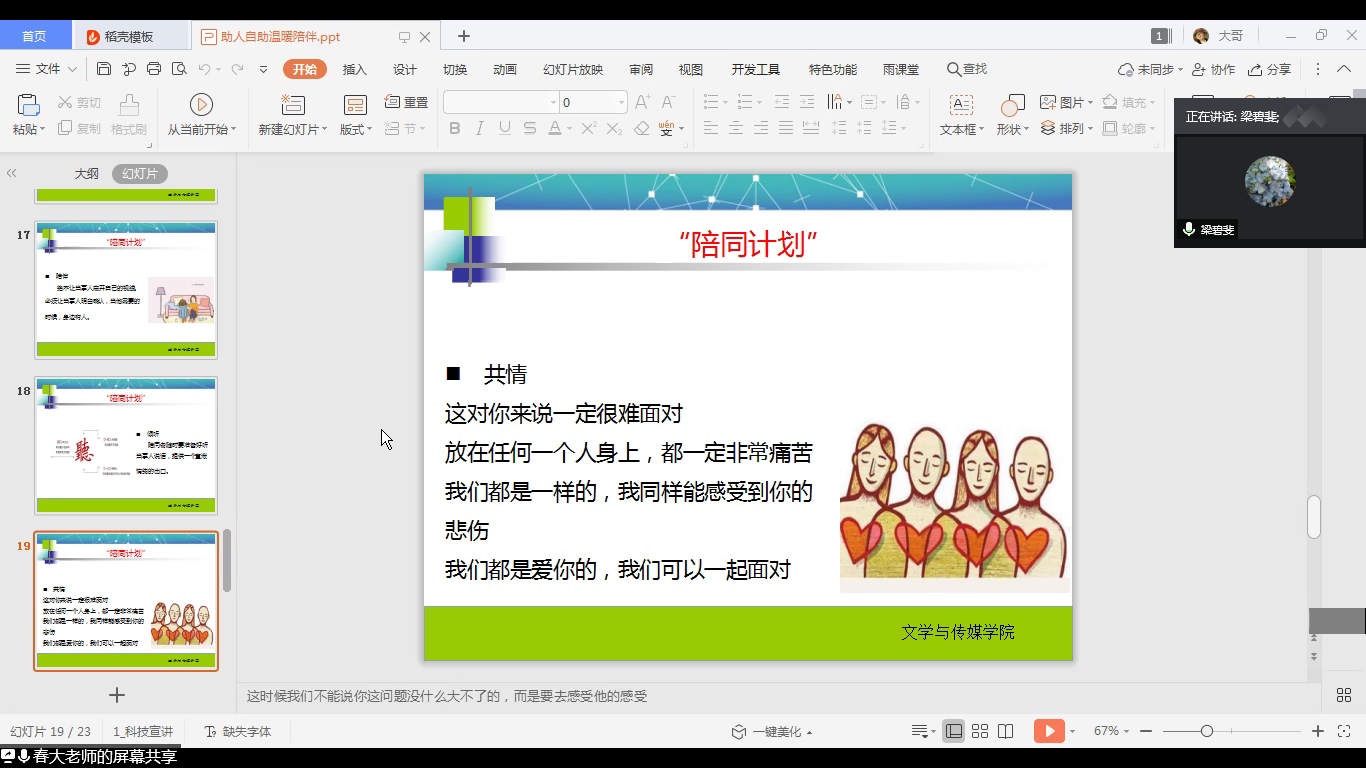Image resolution: width=1366 pixels, height=768 pixels.
Task: Click the 分享 share button
Action: (1270, 69)
